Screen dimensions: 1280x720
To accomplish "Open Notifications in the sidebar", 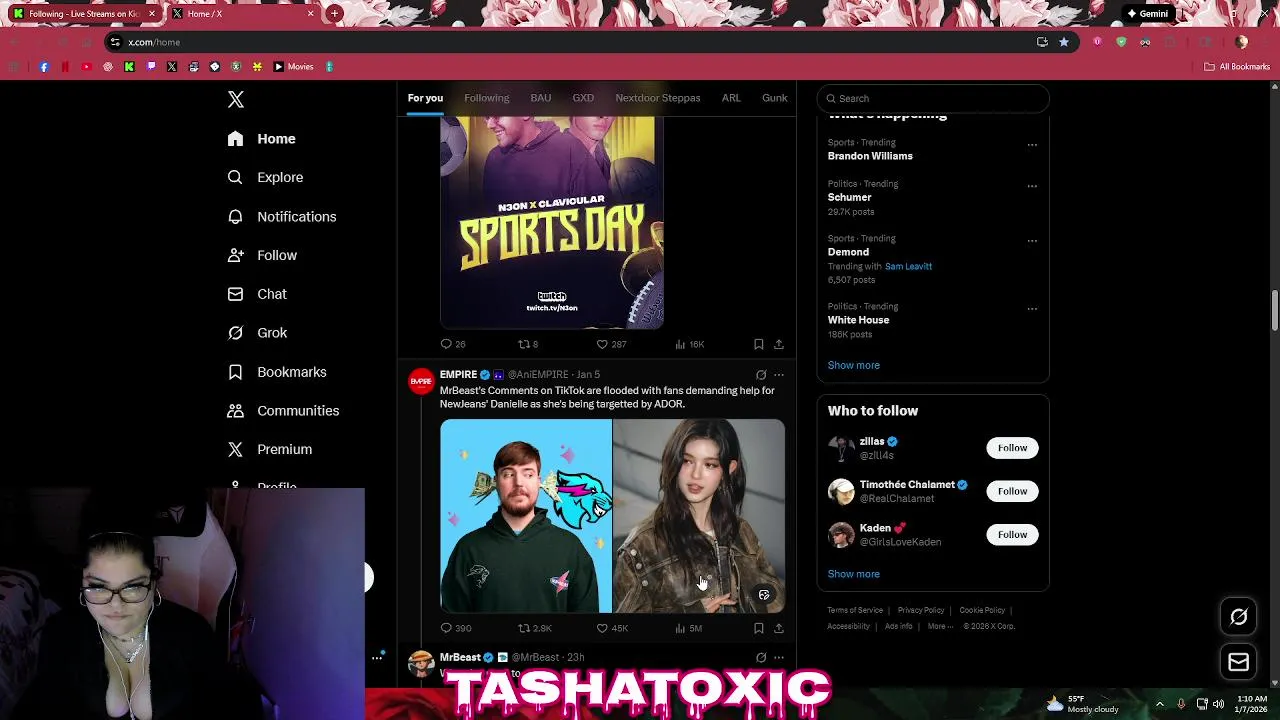I will click(x=282, y=216).
